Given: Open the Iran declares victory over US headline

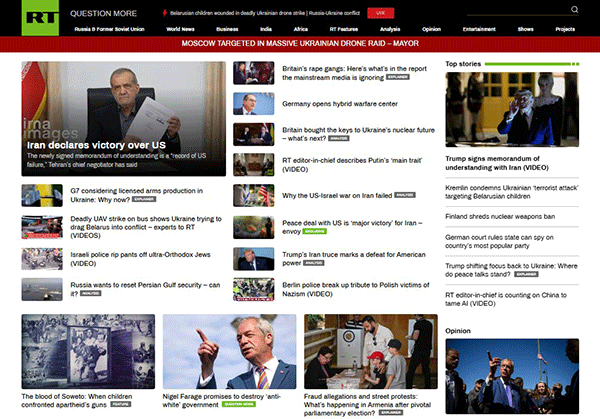Looking at the screenshot, I should (96, 145).
